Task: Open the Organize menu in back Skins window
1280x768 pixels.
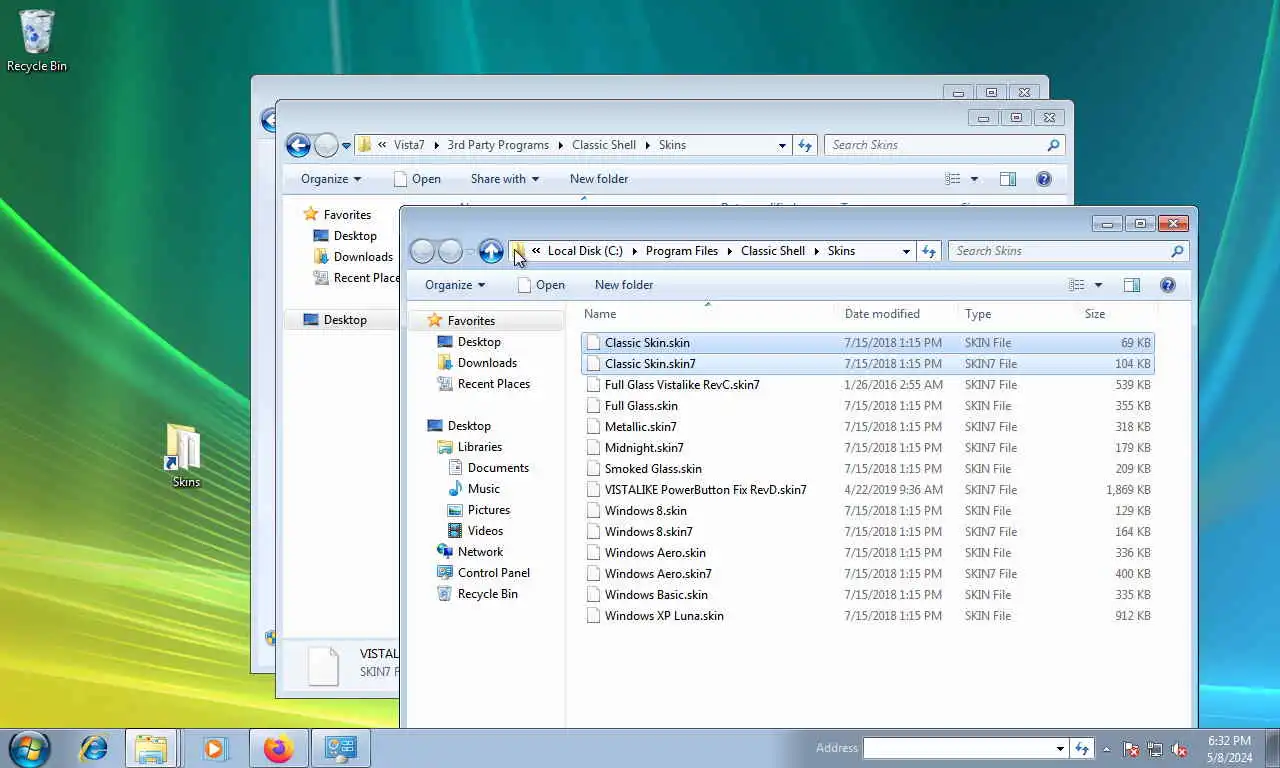Action: click(x=331, y=179)
